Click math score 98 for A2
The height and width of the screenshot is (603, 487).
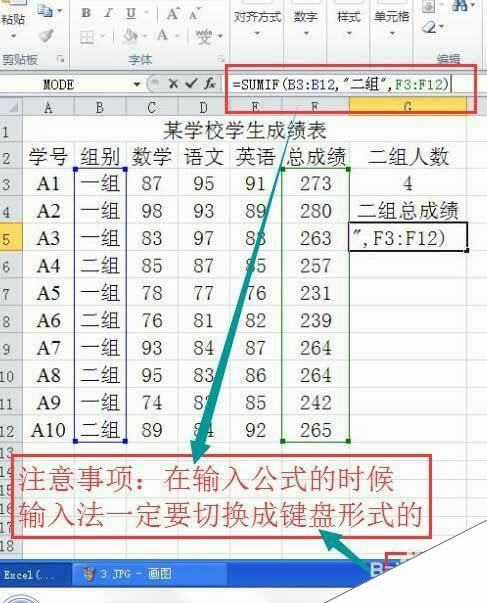tap(152, 211)
